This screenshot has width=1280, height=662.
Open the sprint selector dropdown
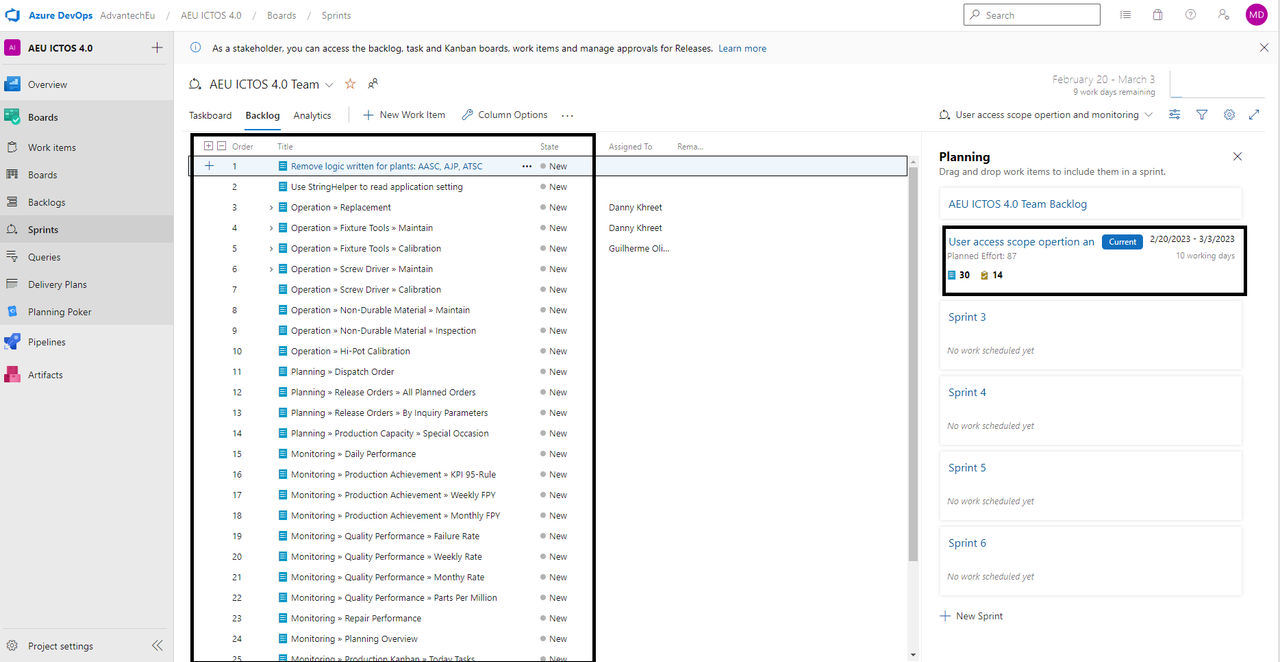click(x=1148, y=115)
